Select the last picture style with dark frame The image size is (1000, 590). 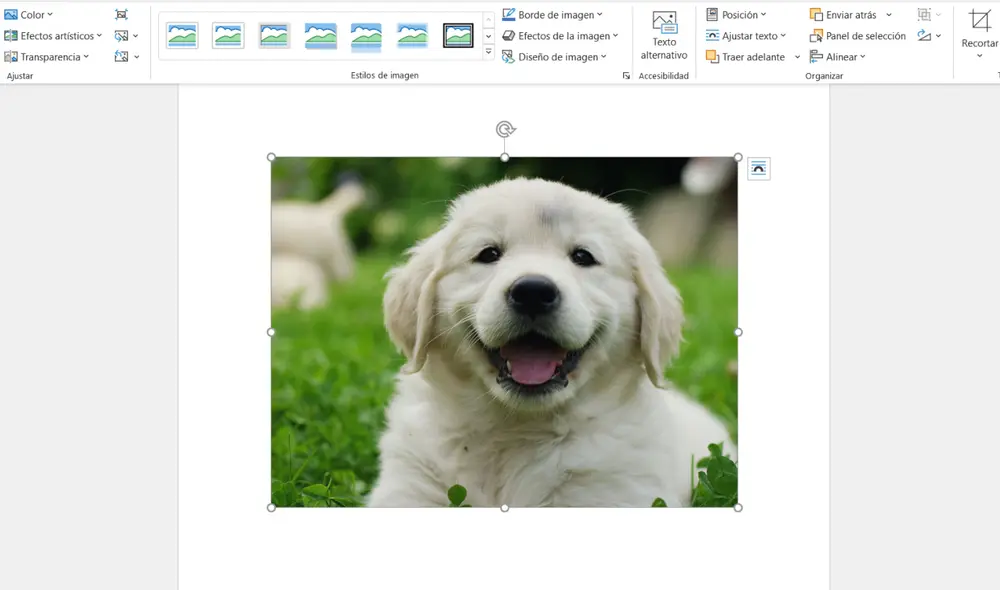pos(458,33)
